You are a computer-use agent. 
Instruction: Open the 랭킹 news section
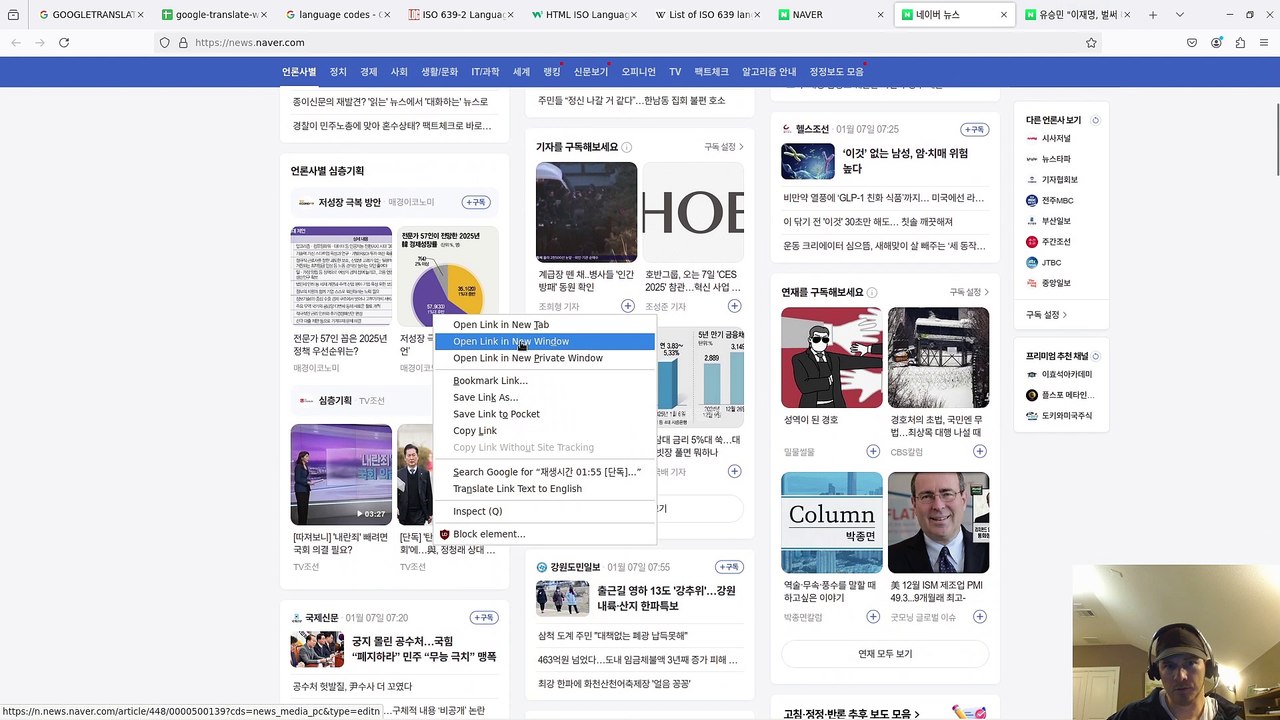552,72
